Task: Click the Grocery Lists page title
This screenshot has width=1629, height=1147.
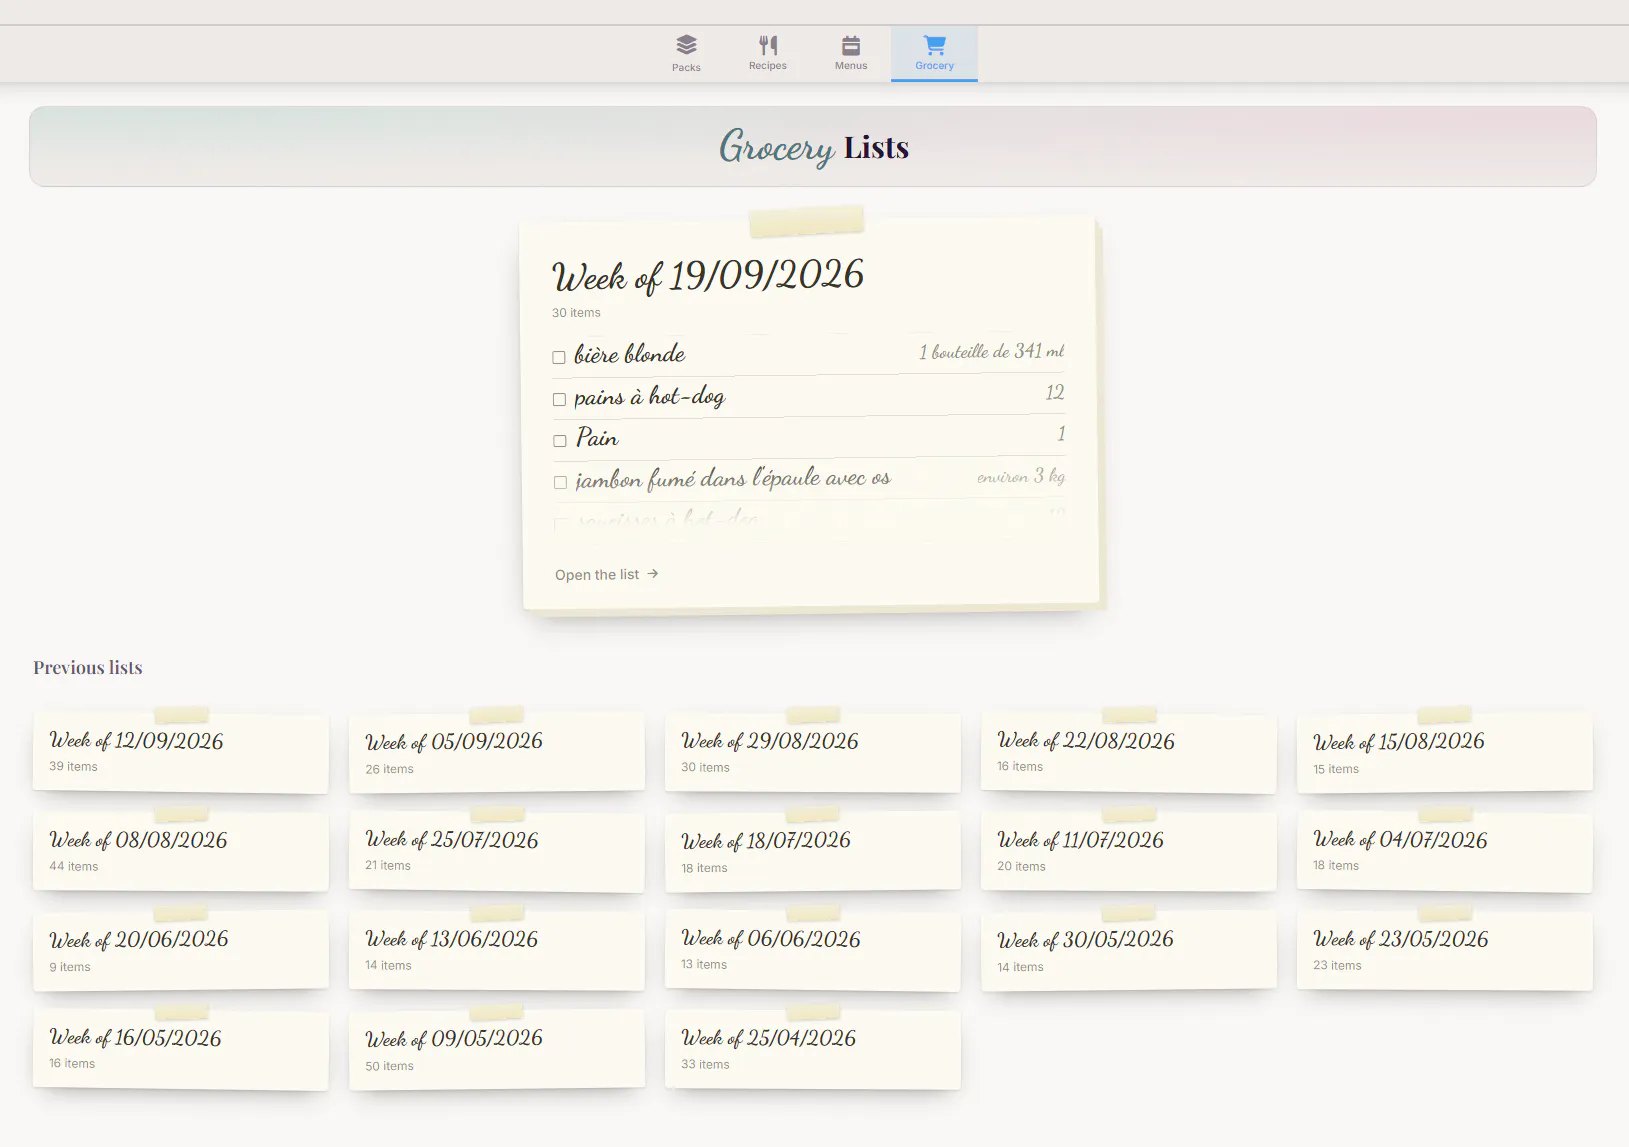Action: [814, 147]
